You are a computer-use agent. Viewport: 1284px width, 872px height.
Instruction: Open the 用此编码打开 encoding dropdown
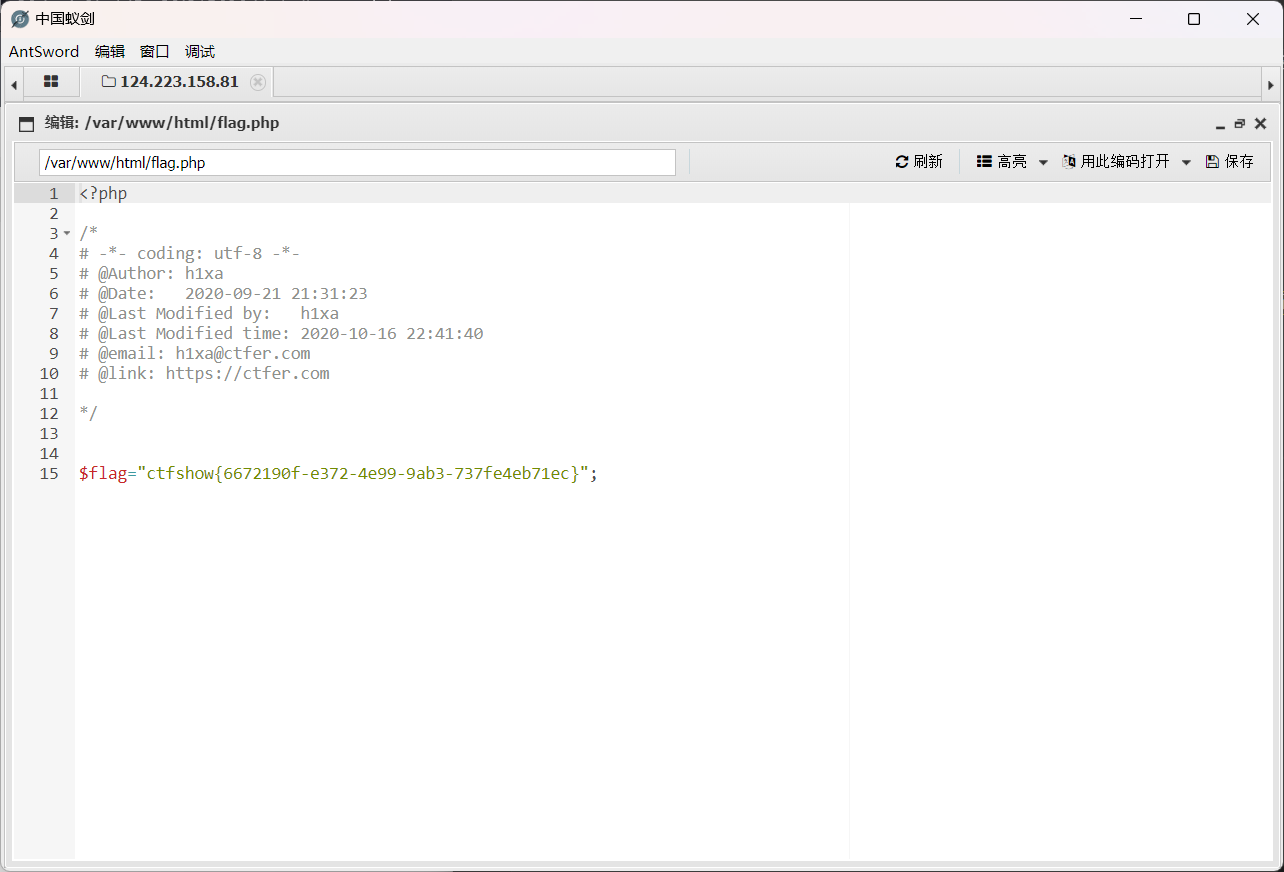[x=1186, y=162]
